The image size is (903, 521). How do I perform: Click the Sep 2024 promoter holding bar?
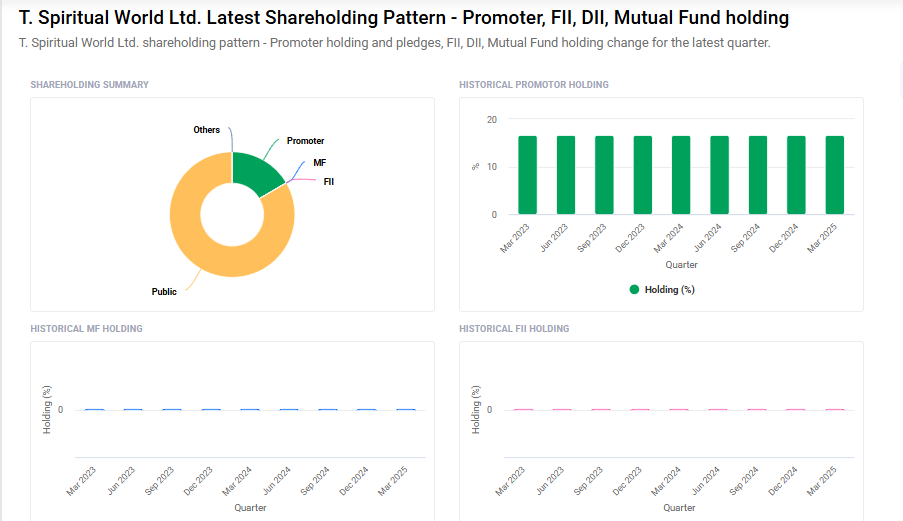(x=758, y=175)
